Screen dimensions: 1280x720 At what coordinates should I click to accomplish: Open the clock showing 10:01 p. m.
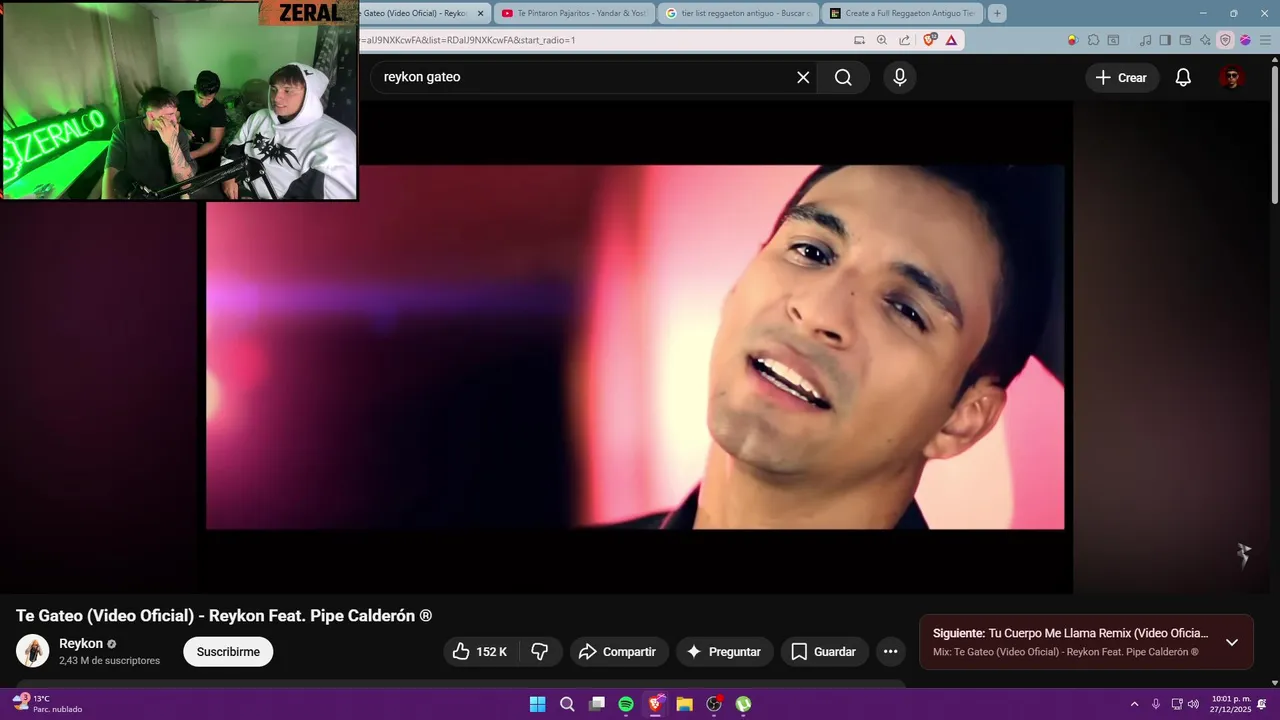(x=1231, y=704)
